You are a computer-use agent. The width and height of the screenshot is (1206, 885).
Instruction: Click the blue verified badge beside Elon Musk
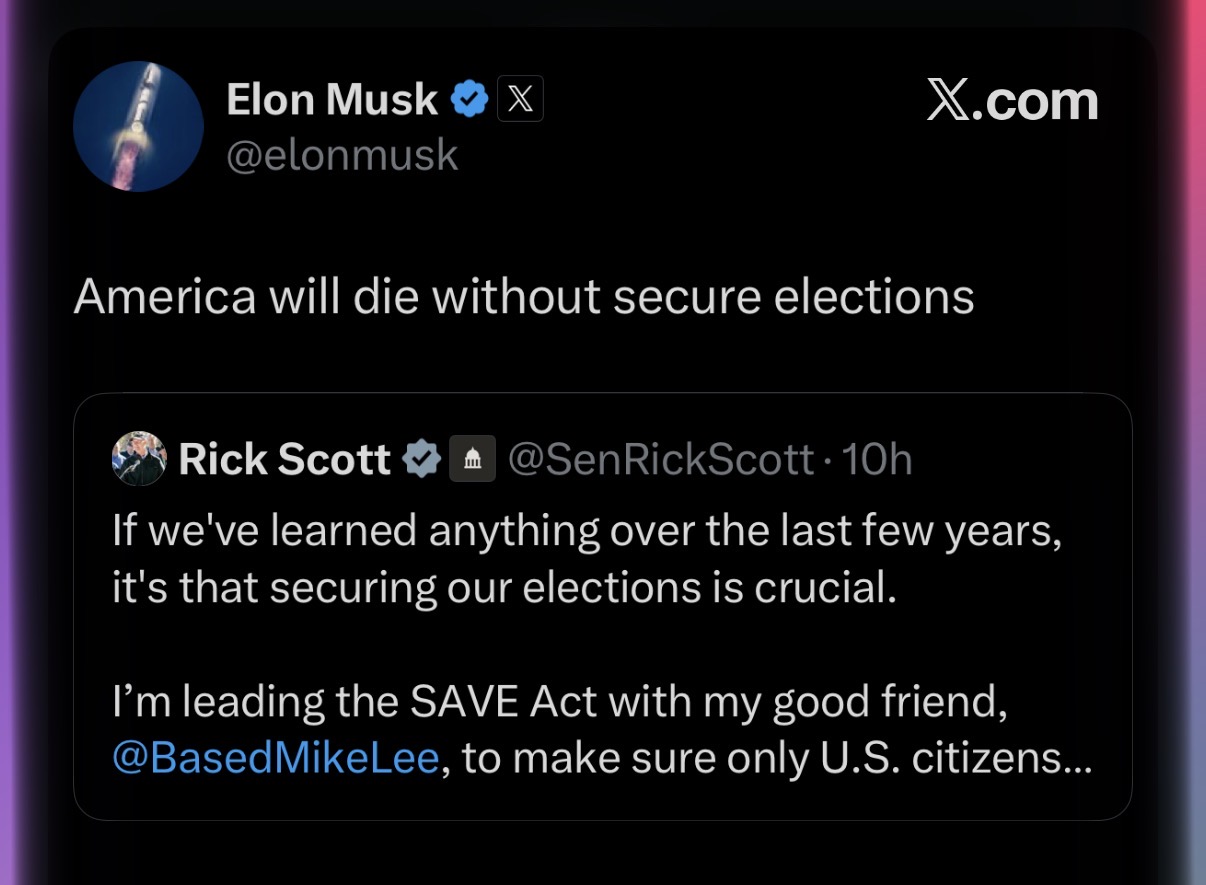click(x=469, y=99)
